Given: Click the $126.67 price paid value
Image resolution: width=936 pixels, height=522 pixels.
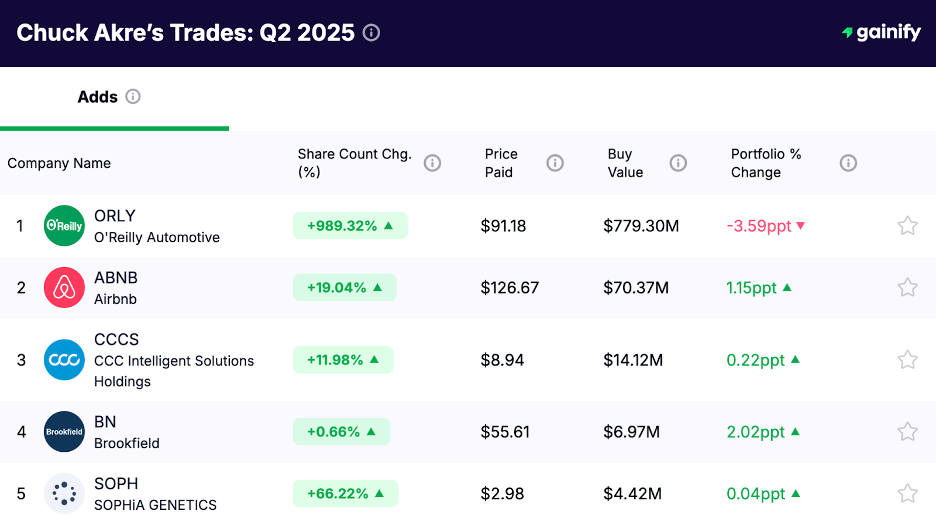Looking at the screenshot, I should point(510,288).
